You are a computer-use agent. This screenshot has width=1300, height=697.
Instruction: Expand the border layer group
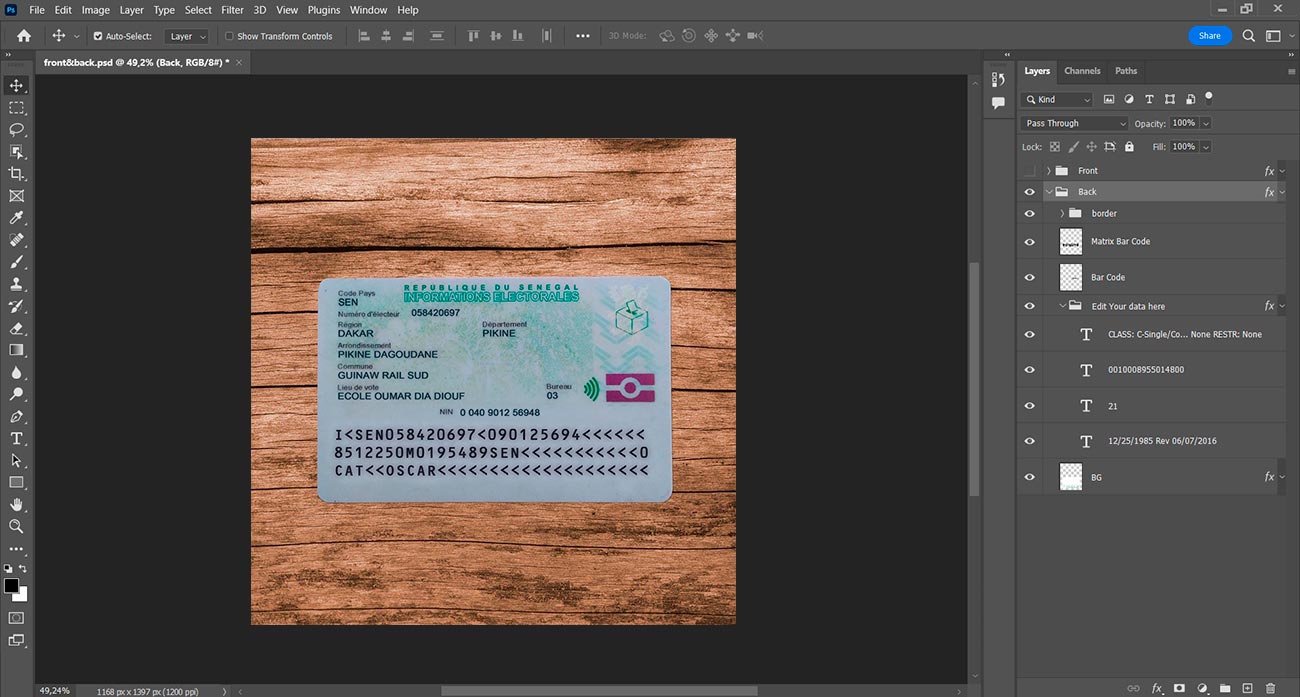click(1062, 213)
